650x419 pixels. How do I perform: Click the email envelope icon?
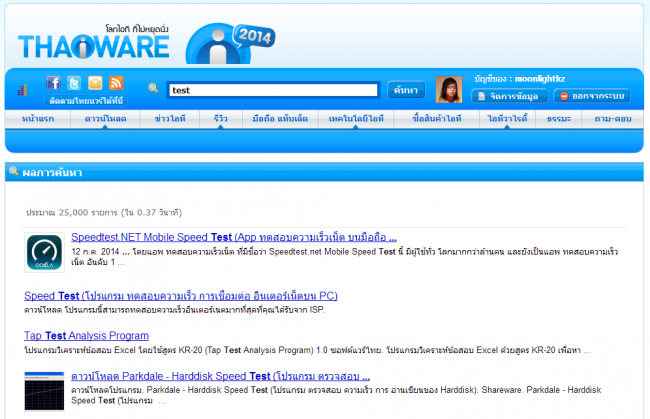pyautogui.click(x=95, y=83)
